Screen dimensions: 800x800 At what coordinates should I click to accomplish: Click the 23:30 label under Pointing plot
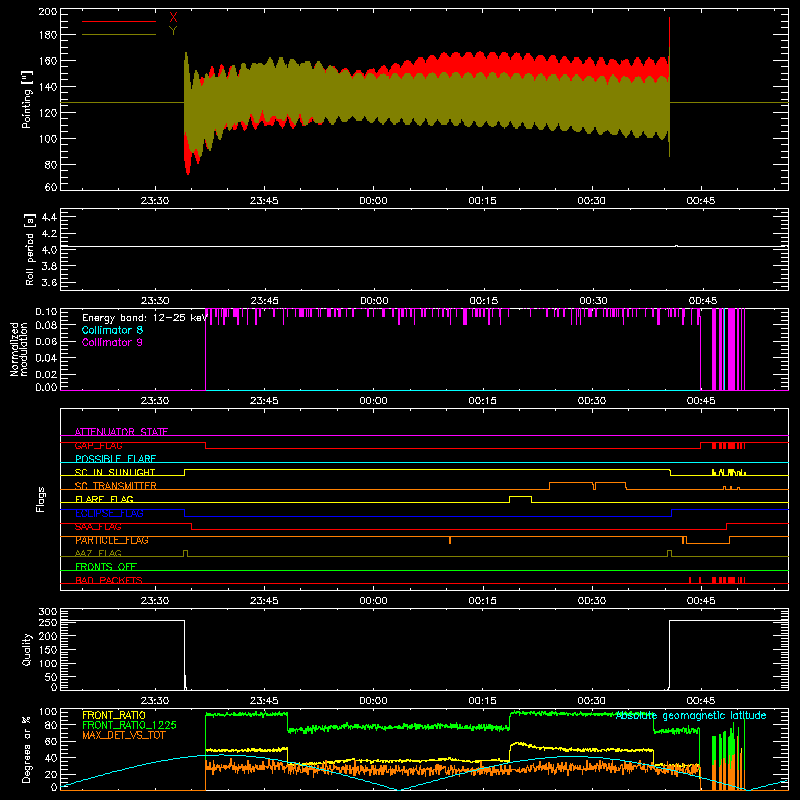(x=155, y=201)
